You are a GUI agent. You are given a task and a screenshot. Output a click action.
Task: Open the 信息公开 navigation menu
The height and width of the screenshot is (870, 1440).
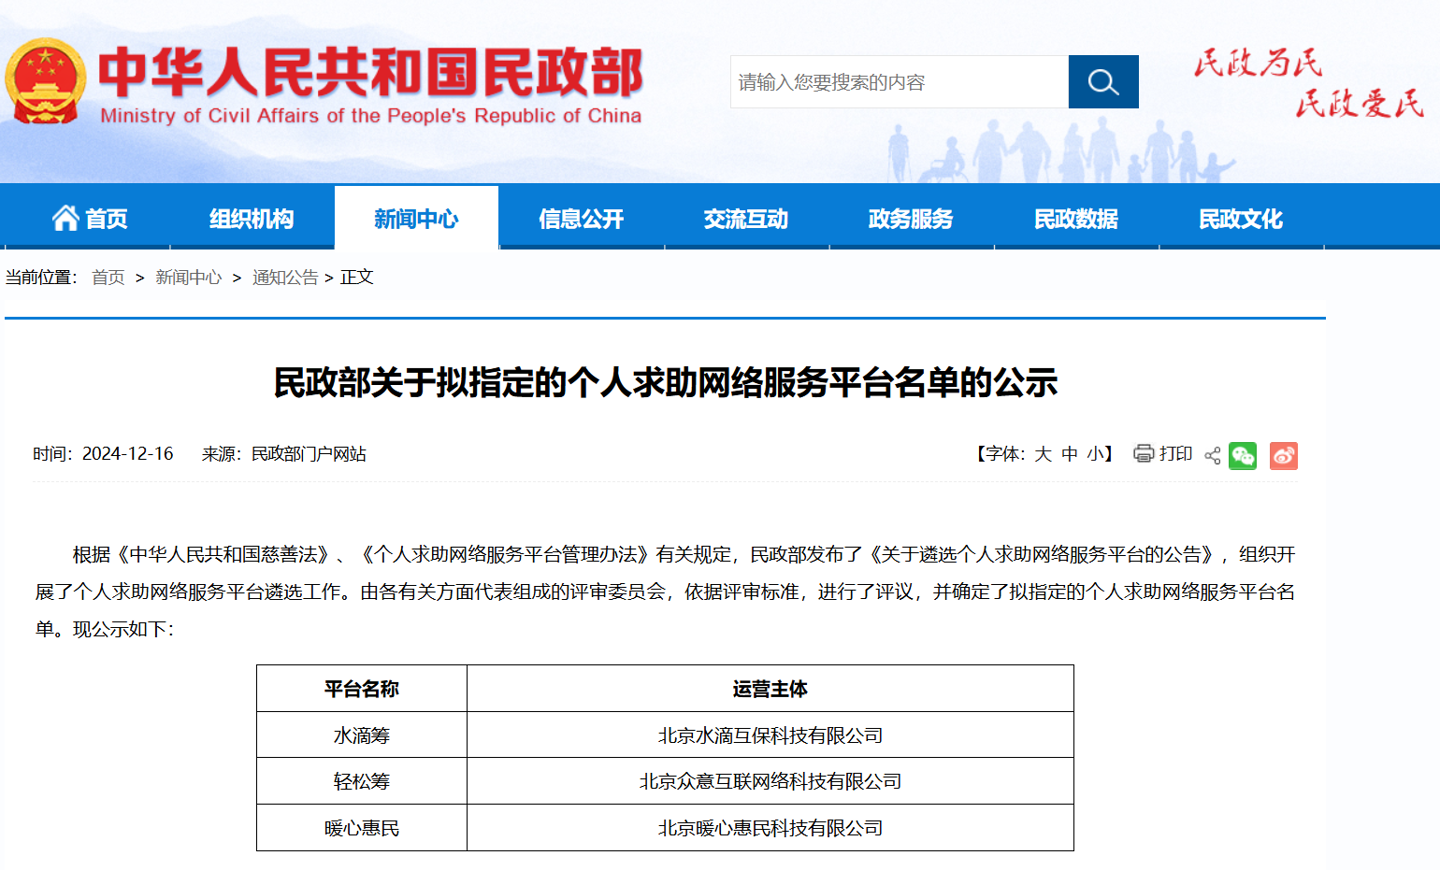(581, 218)
